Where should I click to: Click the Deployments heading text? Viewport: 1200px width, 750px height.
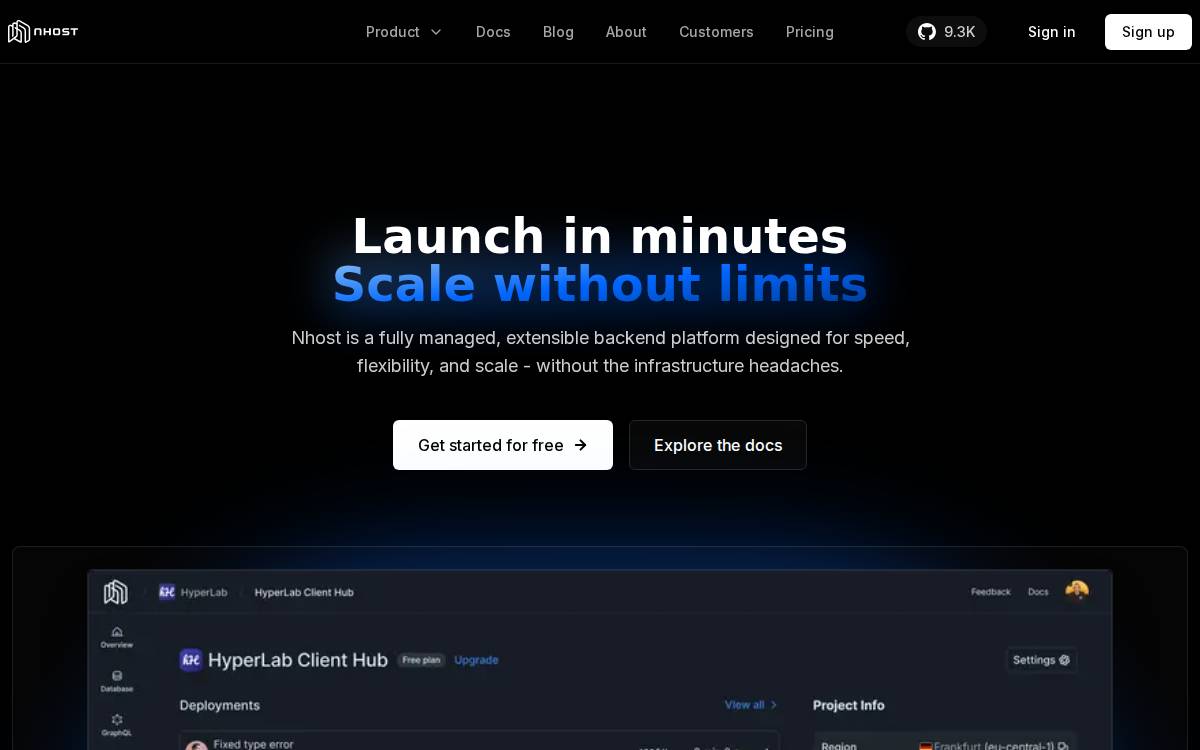click(220, 705)
